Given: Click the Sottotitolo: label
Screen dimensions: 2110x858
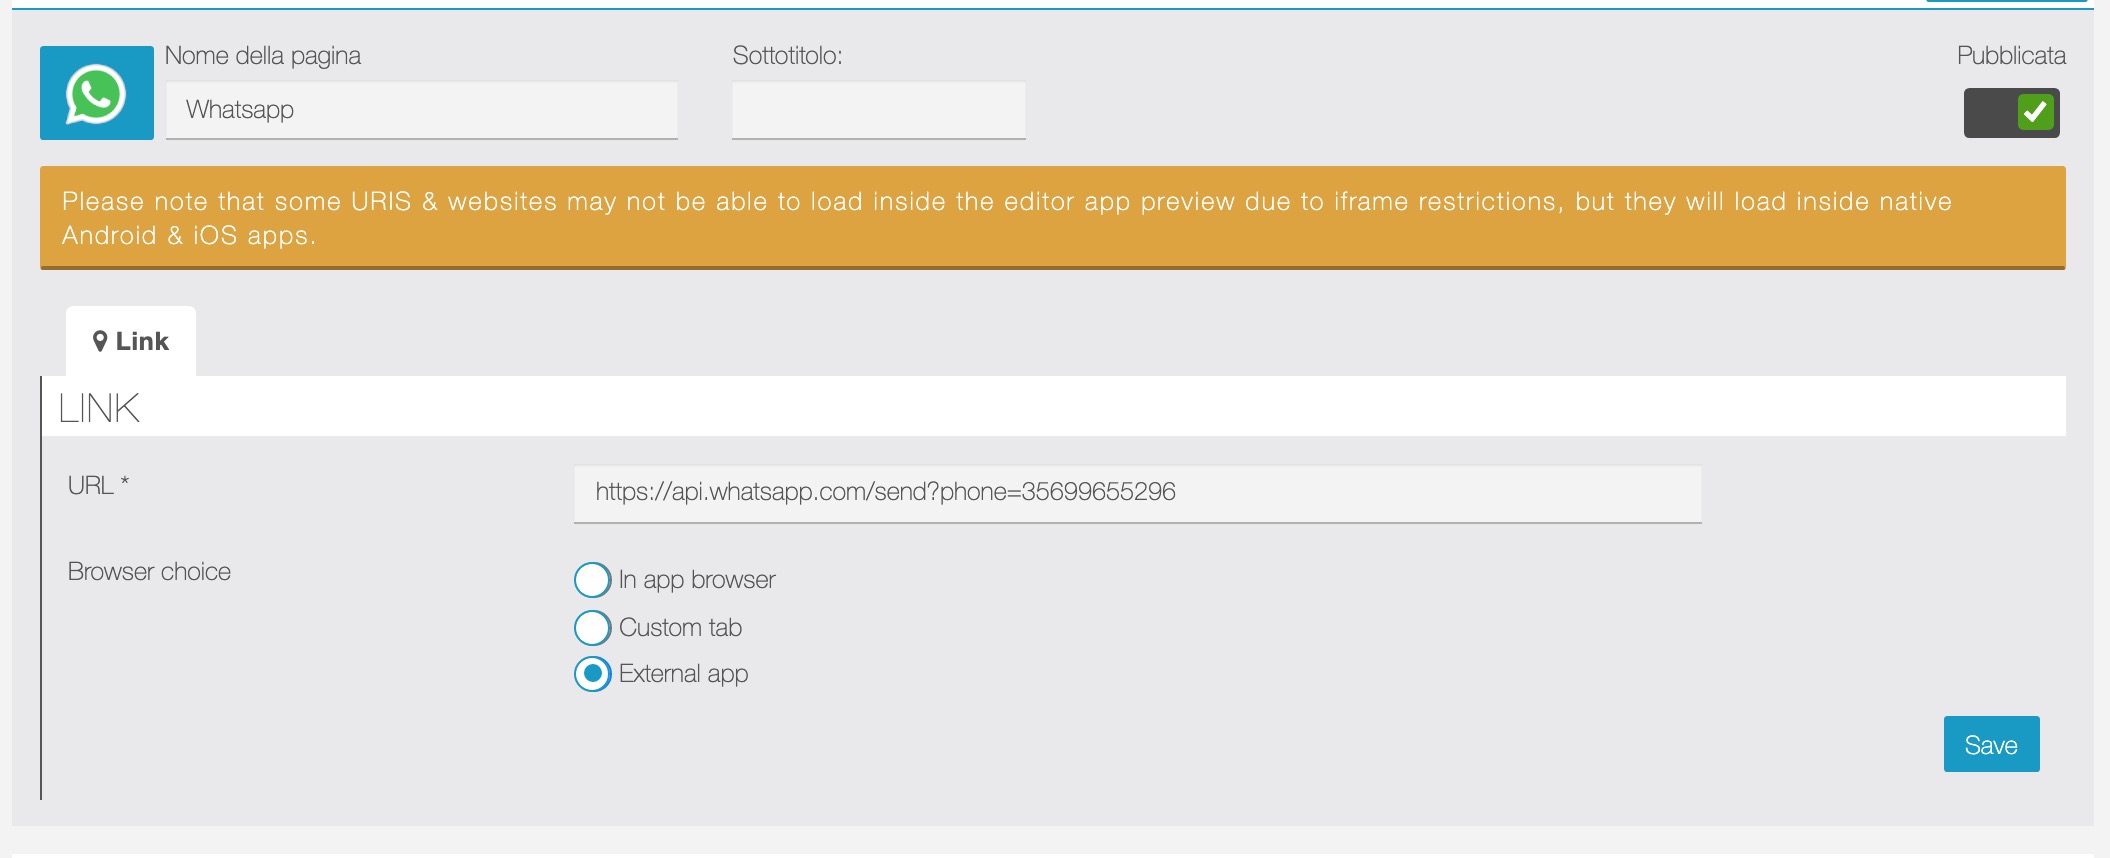Looking at the screenshot, I should pyautogui.click(x=788, y=56).
